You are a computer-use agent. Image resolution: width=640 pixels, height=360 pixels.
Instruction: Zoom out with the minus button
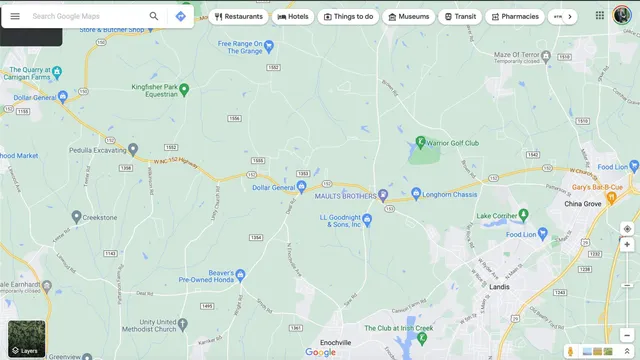coord(627,336)
